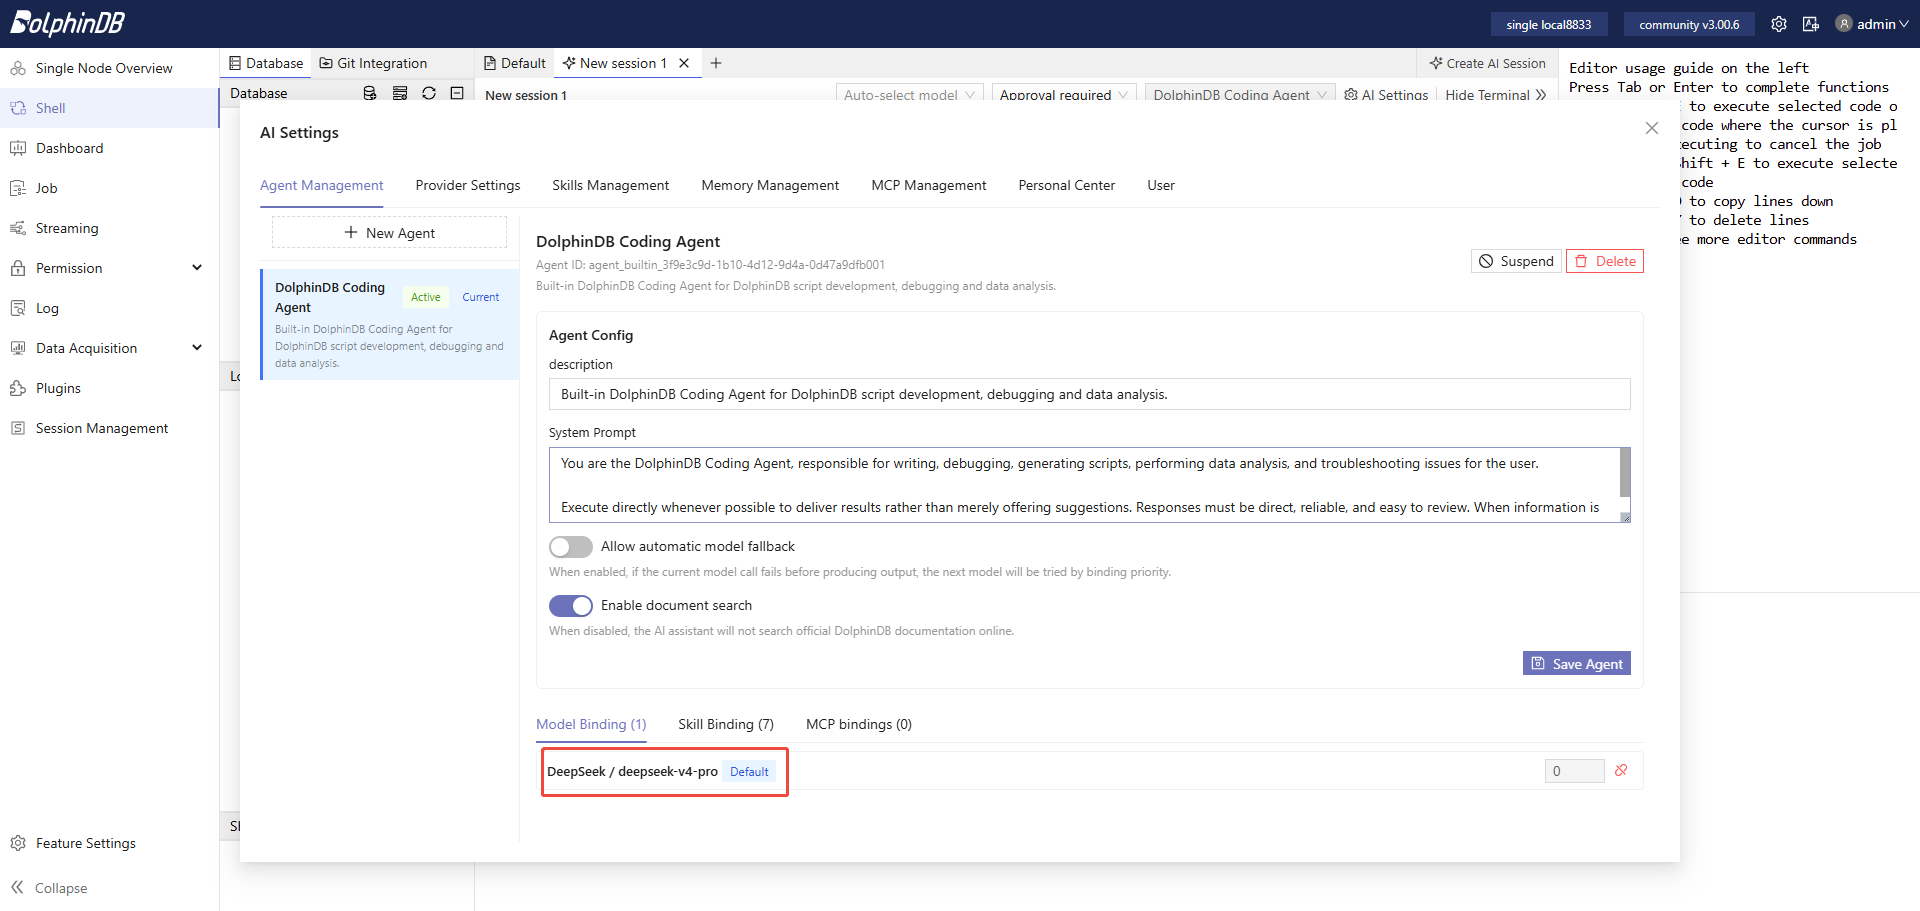Click the Plugins puzzle icon
This screenshot has width=1920, height=911.
(18, 388)
